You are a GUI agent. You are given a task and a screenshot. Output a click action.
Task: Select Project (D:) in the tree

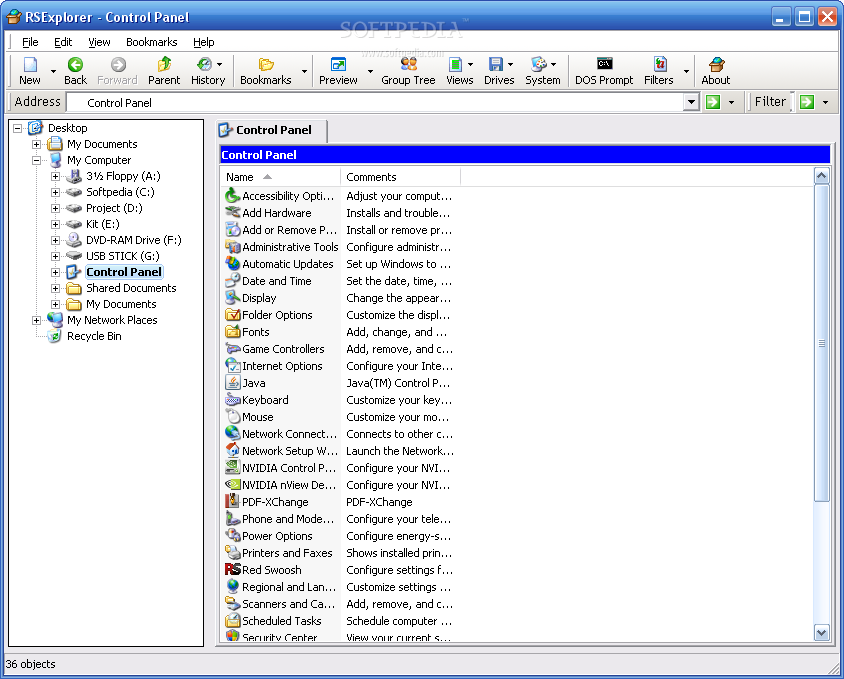[x=114, y=208]
